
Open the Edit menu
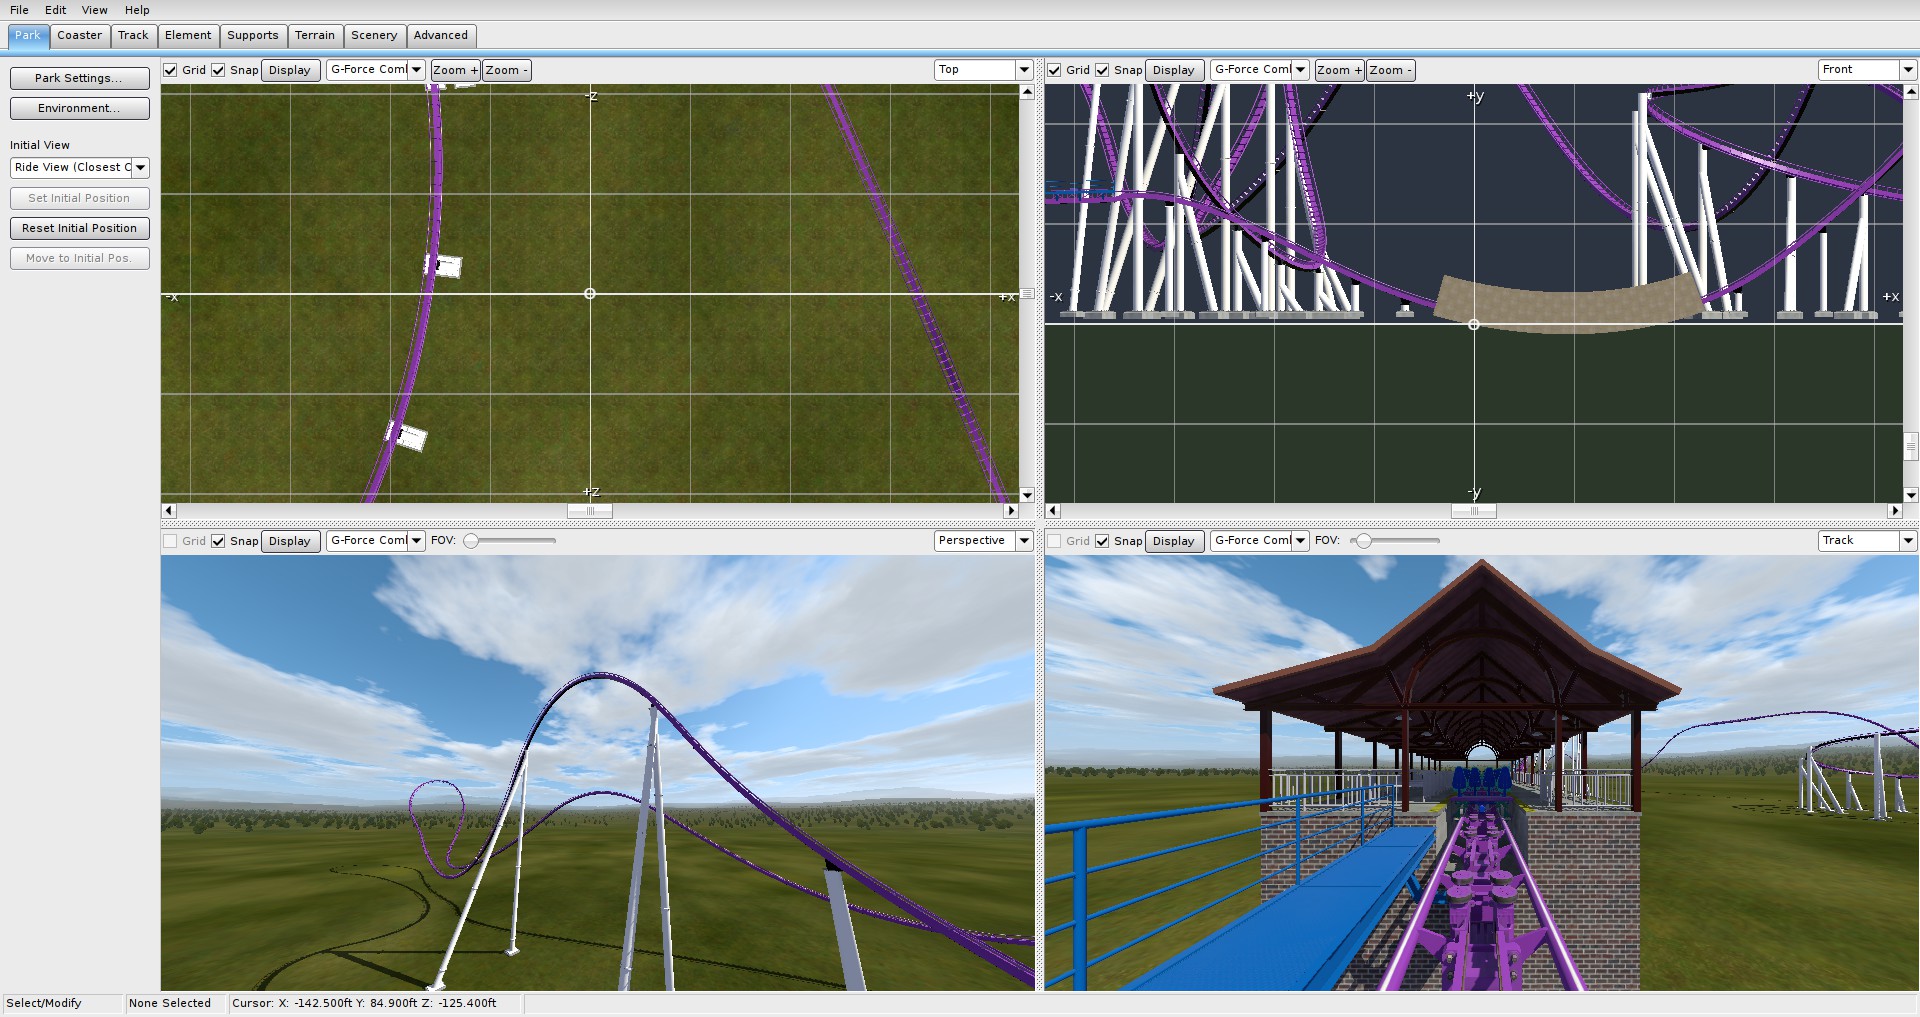[x=56, y=10]
